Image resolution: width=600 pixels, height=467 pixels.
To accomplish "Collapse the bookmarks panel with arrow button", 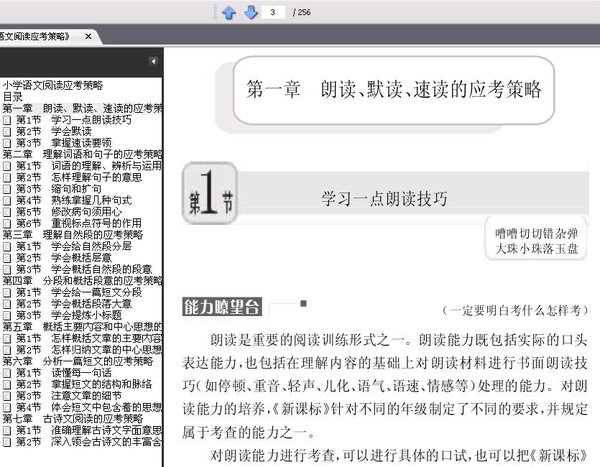I will click(x=153, y=61).
